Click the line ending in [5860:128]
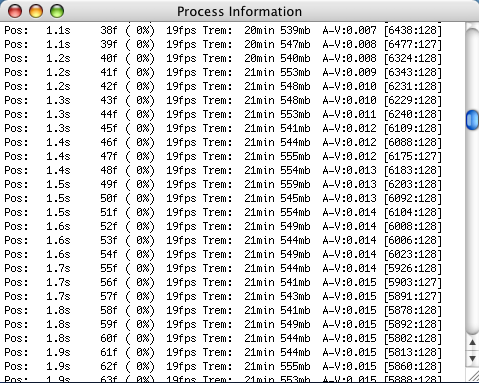The image size is (479, 383). (x=223, y=366)
